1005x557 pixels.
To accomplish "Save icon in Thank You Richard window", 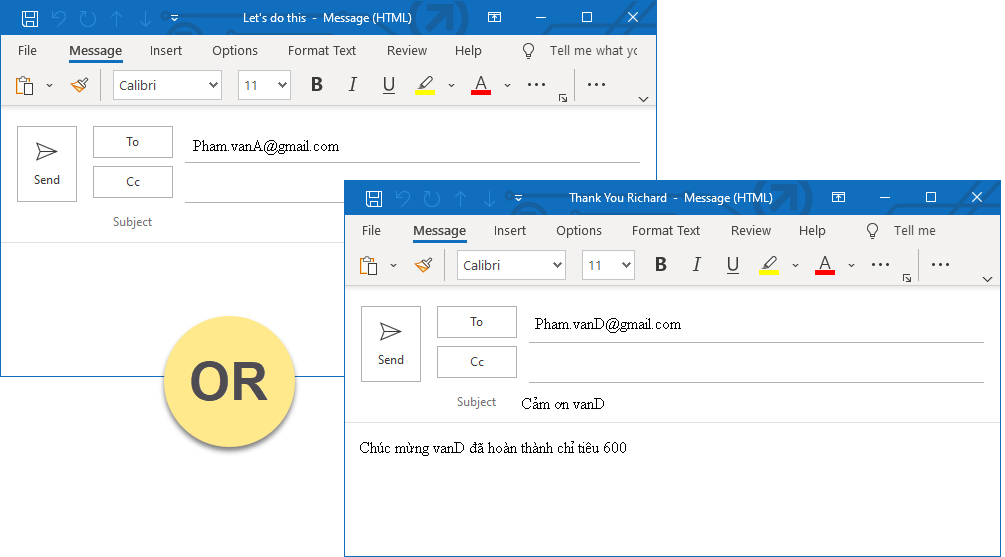I will tap(374, 199).
